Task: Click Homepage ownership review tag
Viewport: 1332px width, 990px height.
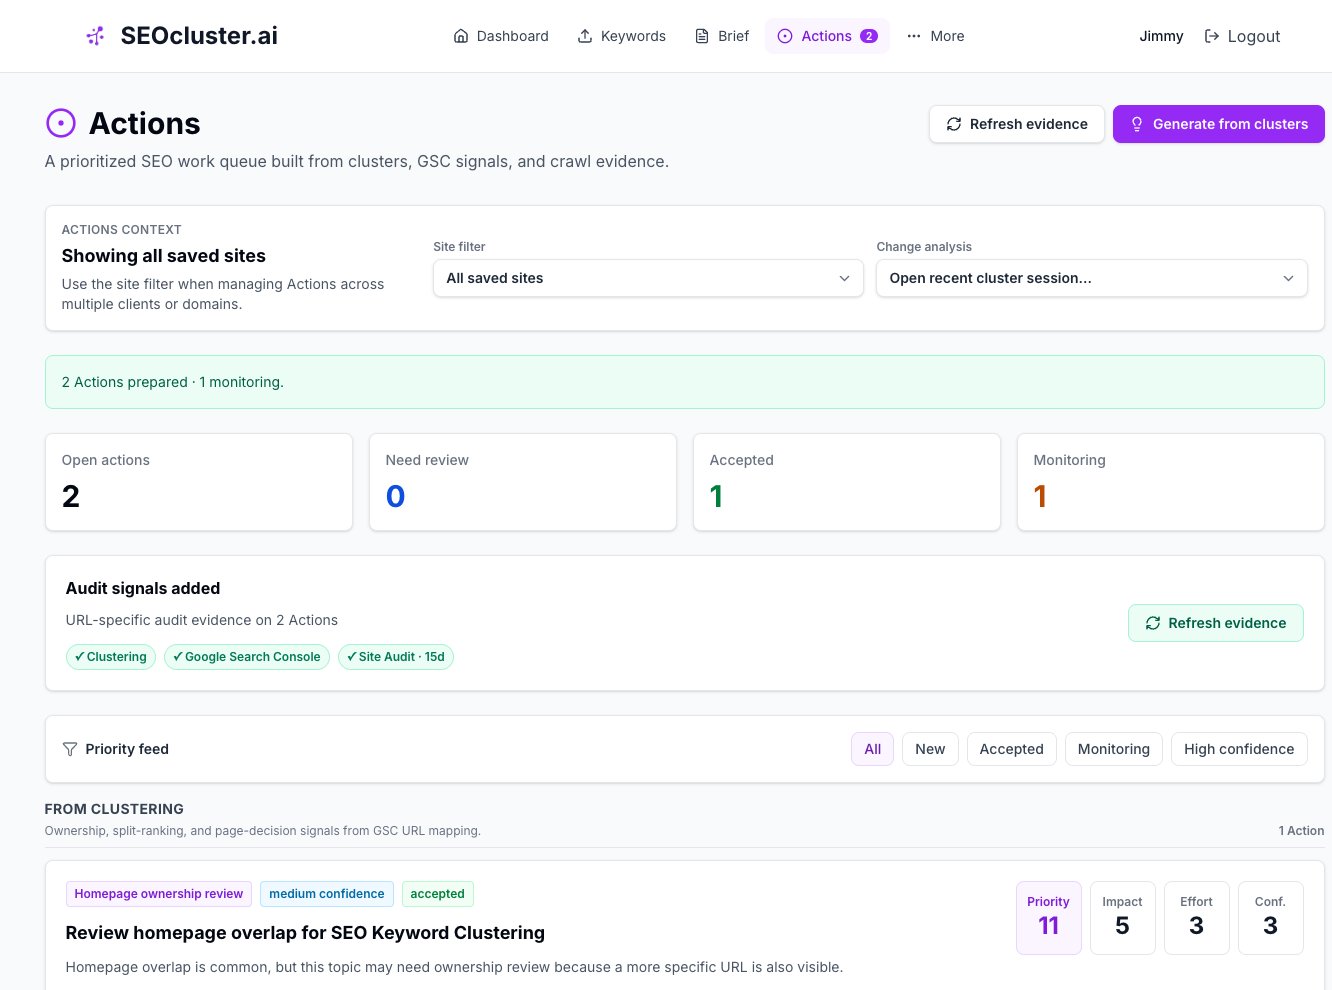Action: point(159,894)
